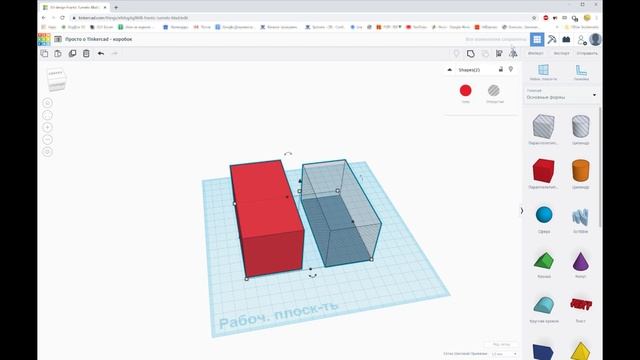The width and height of the screenshot is (640, 360).
Task: Click the shapes panel vertical scrollbar
Action: [x=600, y=167]
